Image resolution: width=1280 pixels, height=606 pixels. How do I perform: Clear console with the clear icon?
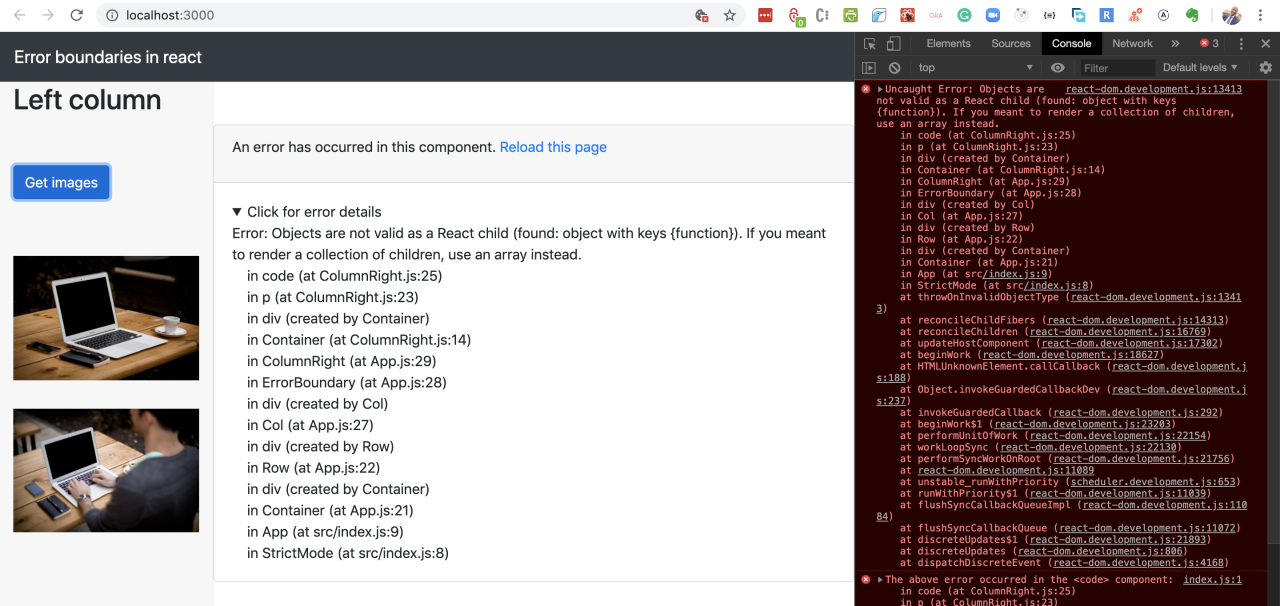click(x=895, y=68)
